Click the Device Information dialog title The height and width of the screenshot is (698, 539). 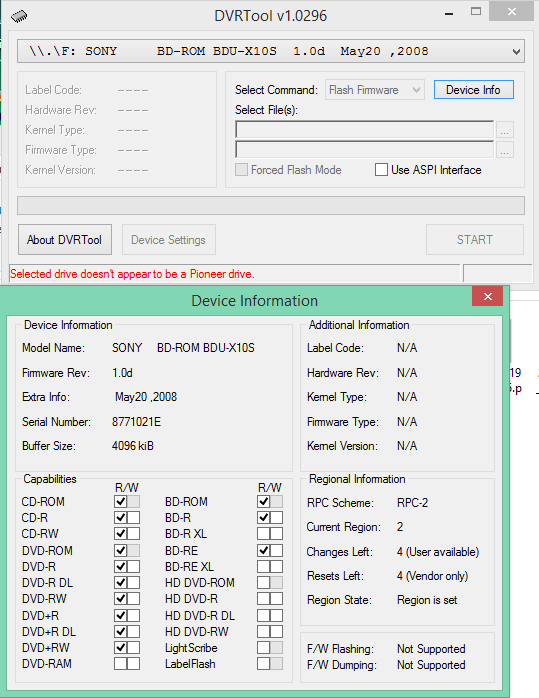click(x=255, y=300)
